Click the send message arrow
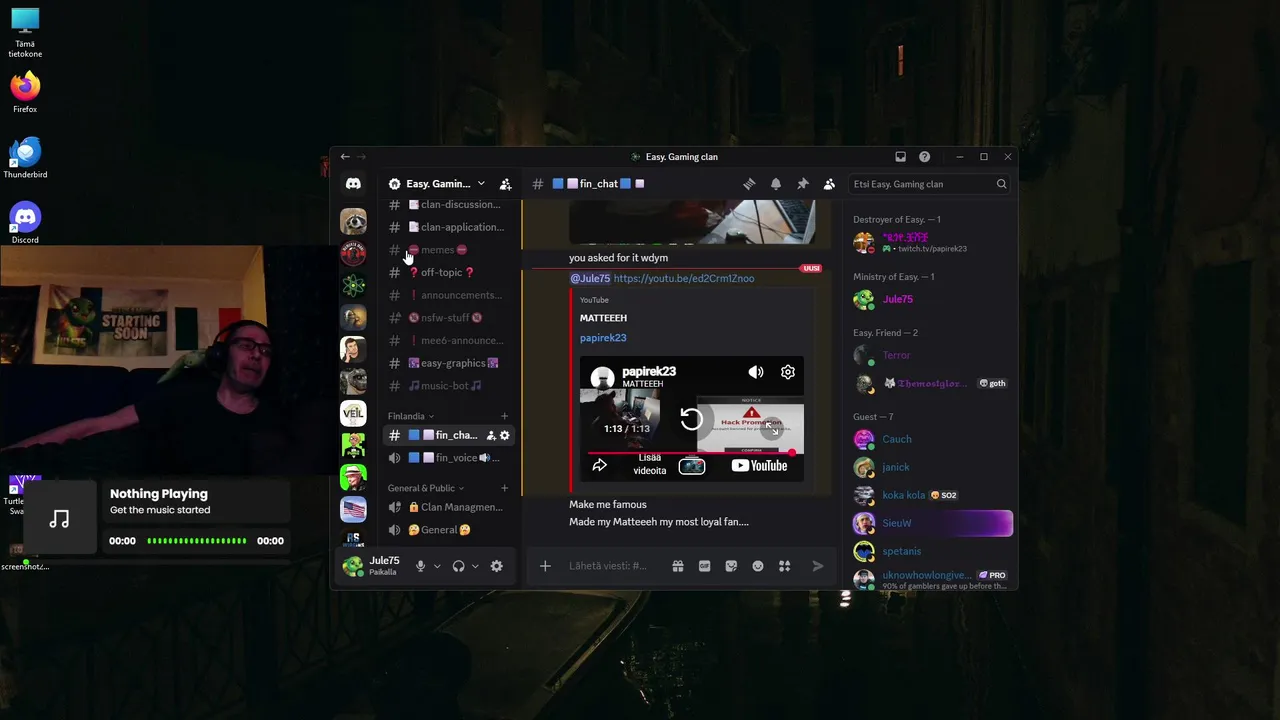Screen dimensions: 1280x720 (818, 566)
